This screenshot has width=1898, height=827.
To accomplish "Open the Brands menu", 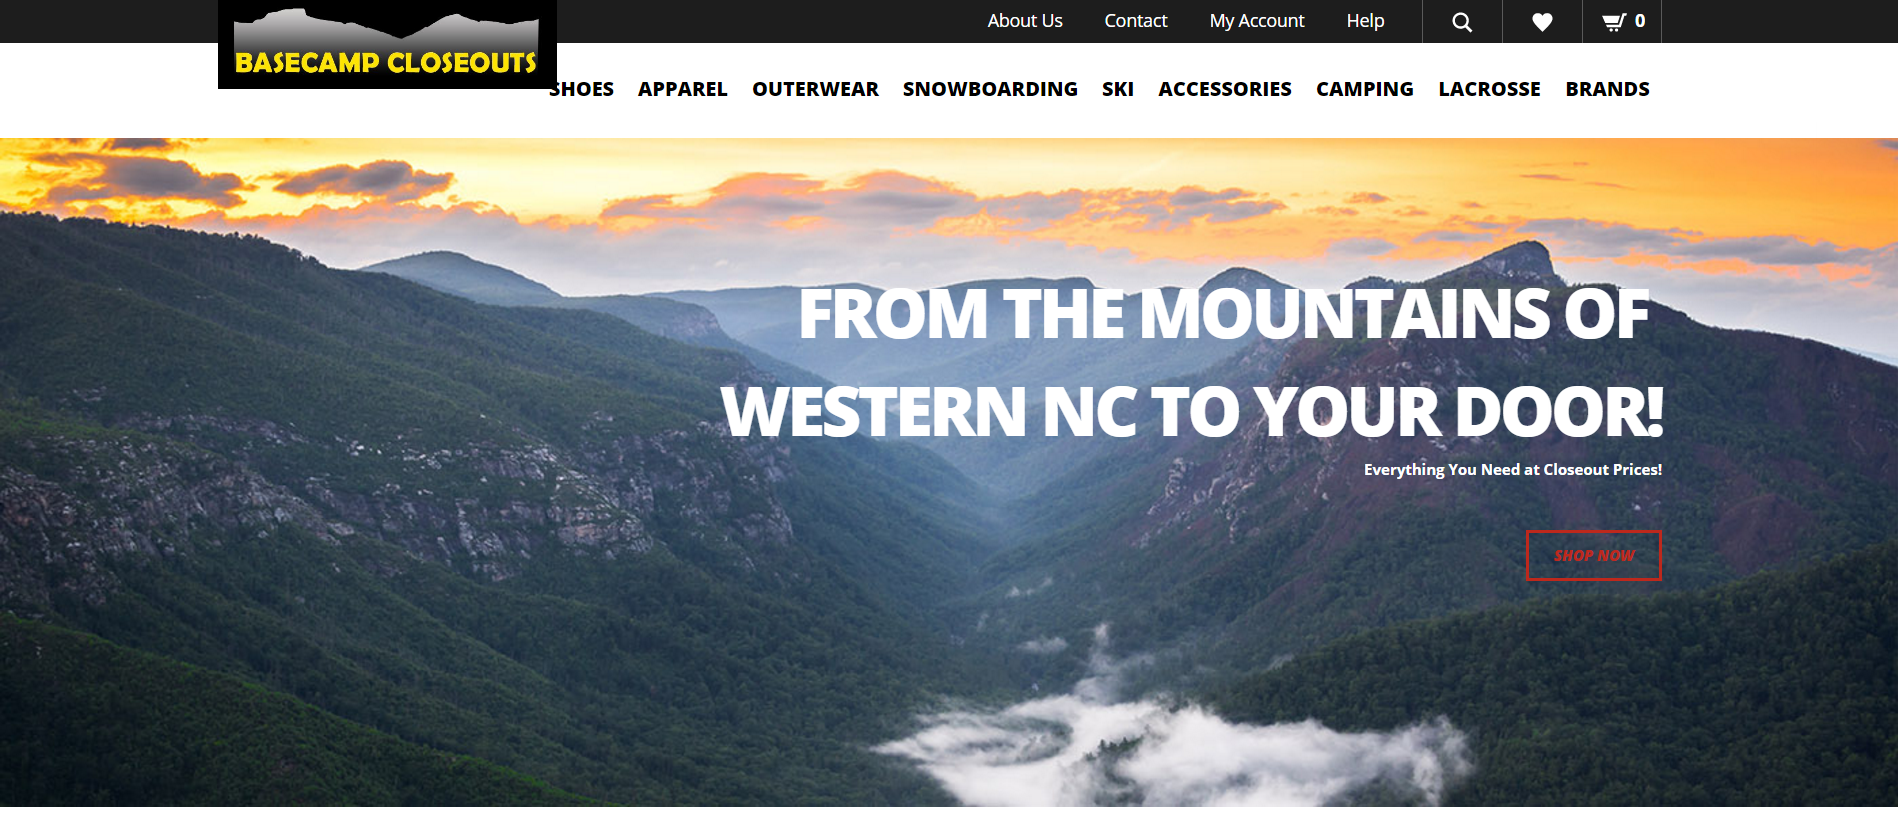I will point(1607,89).
